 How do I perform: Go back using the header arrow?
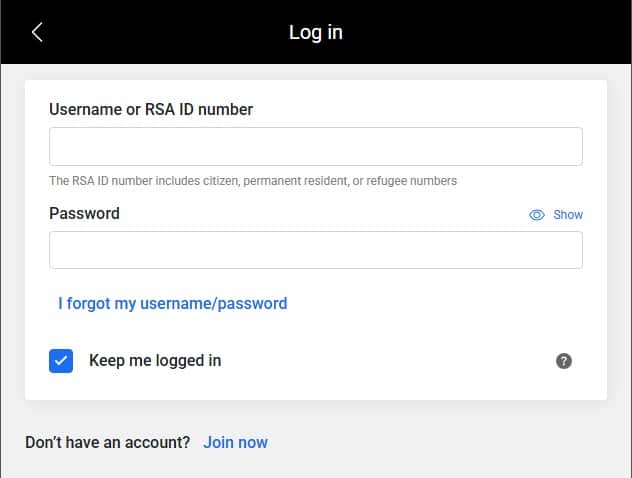37,32
